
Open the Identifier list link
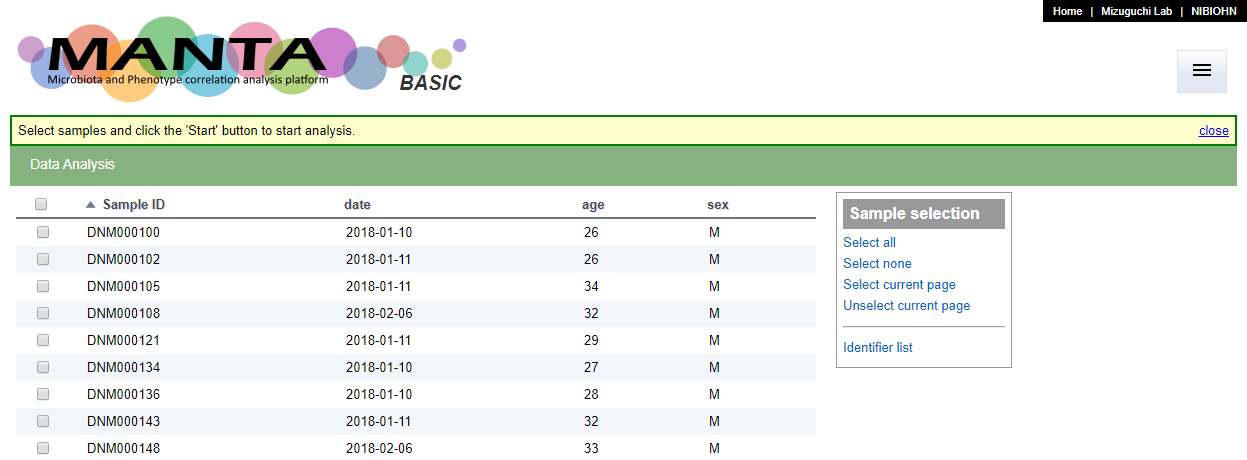tap(878, 347)
